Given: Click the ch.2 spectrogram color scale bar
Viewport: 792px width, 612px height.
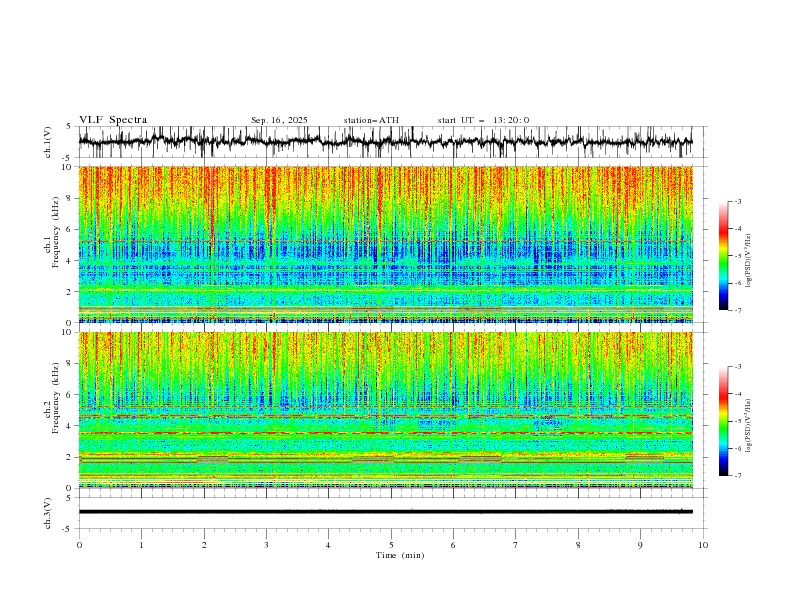Looking at the screenshot, I should (723, 421).
